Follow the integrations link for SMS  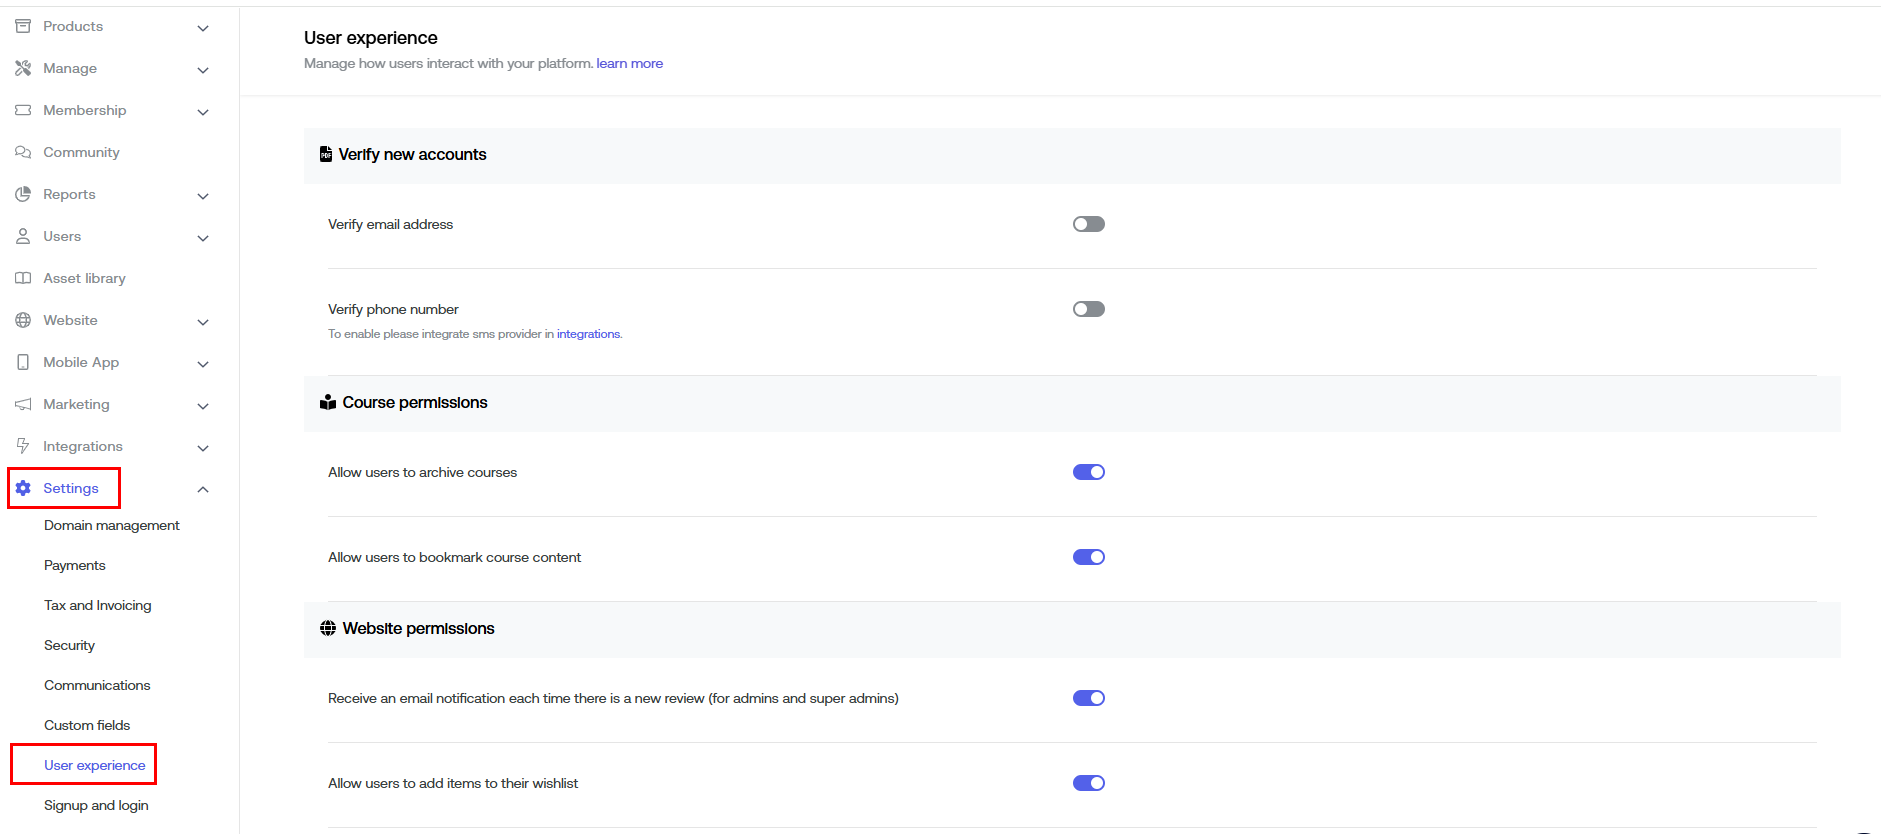588,334
